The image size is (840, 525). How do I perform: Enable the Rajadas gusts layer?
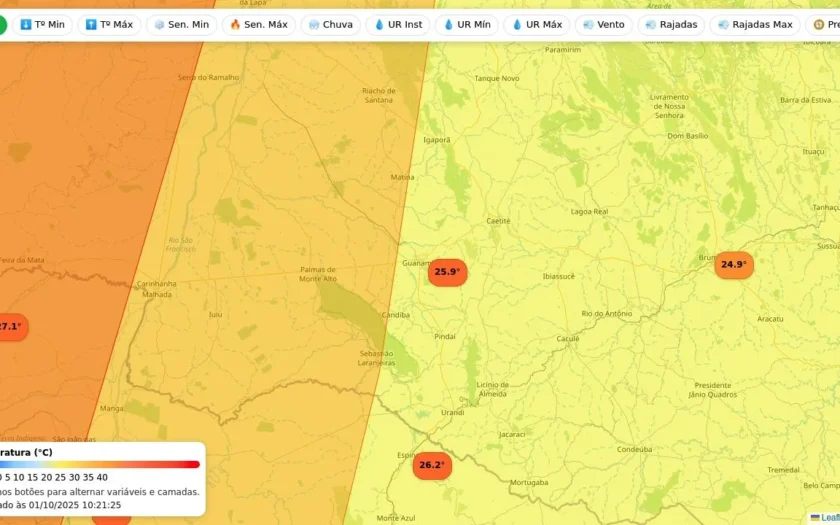click(x=671, y=24)
